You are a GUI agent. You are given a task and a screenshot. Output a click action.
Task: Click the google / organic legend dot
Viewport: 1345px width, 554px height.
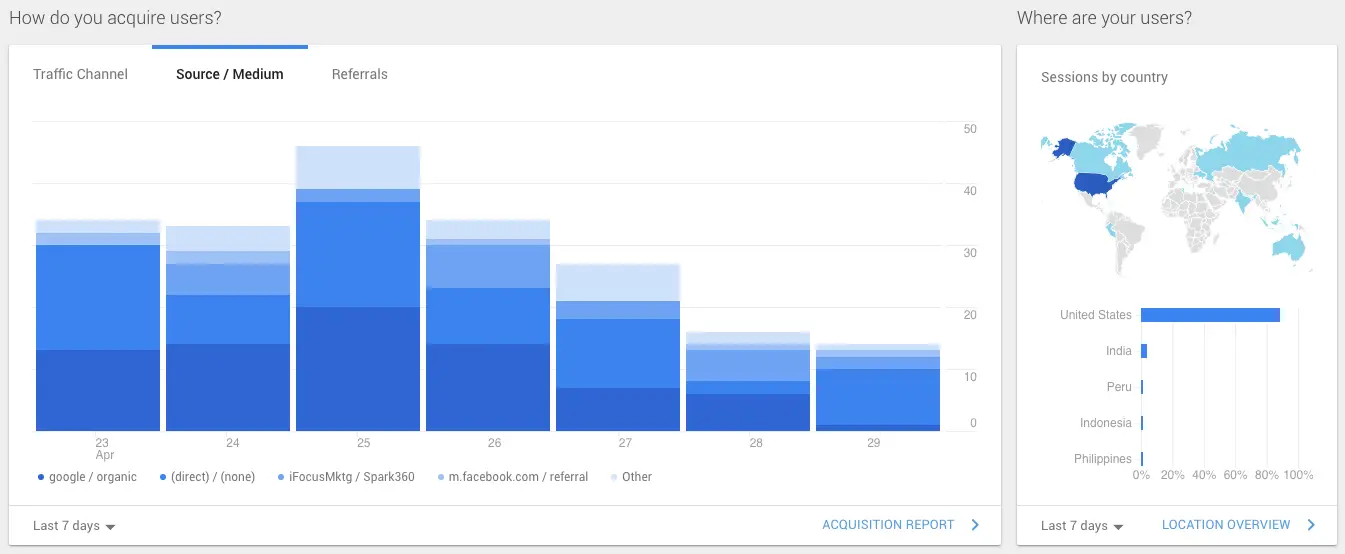[x=40, y=478]
